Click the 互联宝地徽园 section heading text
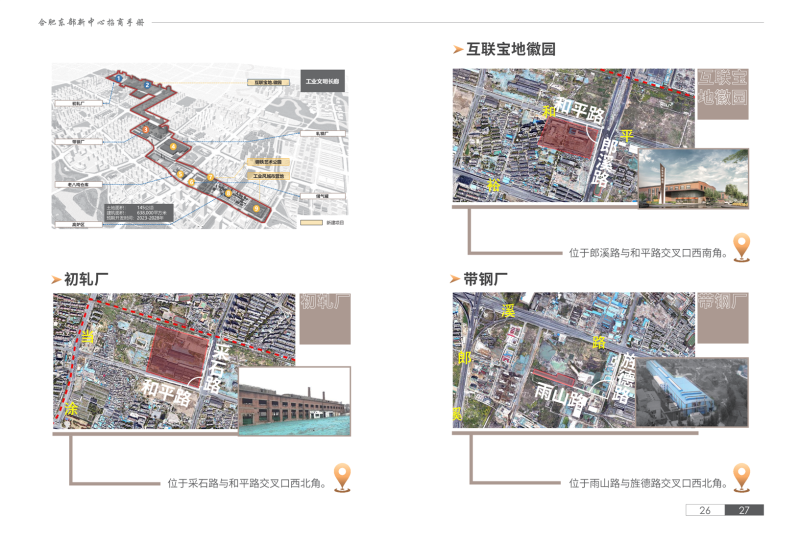This screenshot has width=800, height=538. pos(511,49)
